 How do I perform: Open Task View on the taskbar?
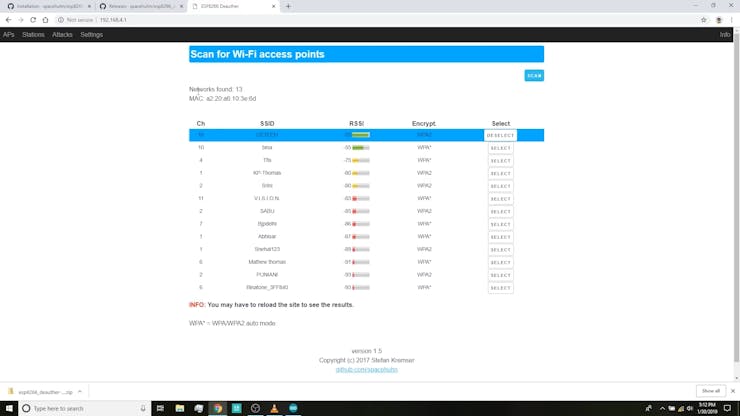point(160,408)
